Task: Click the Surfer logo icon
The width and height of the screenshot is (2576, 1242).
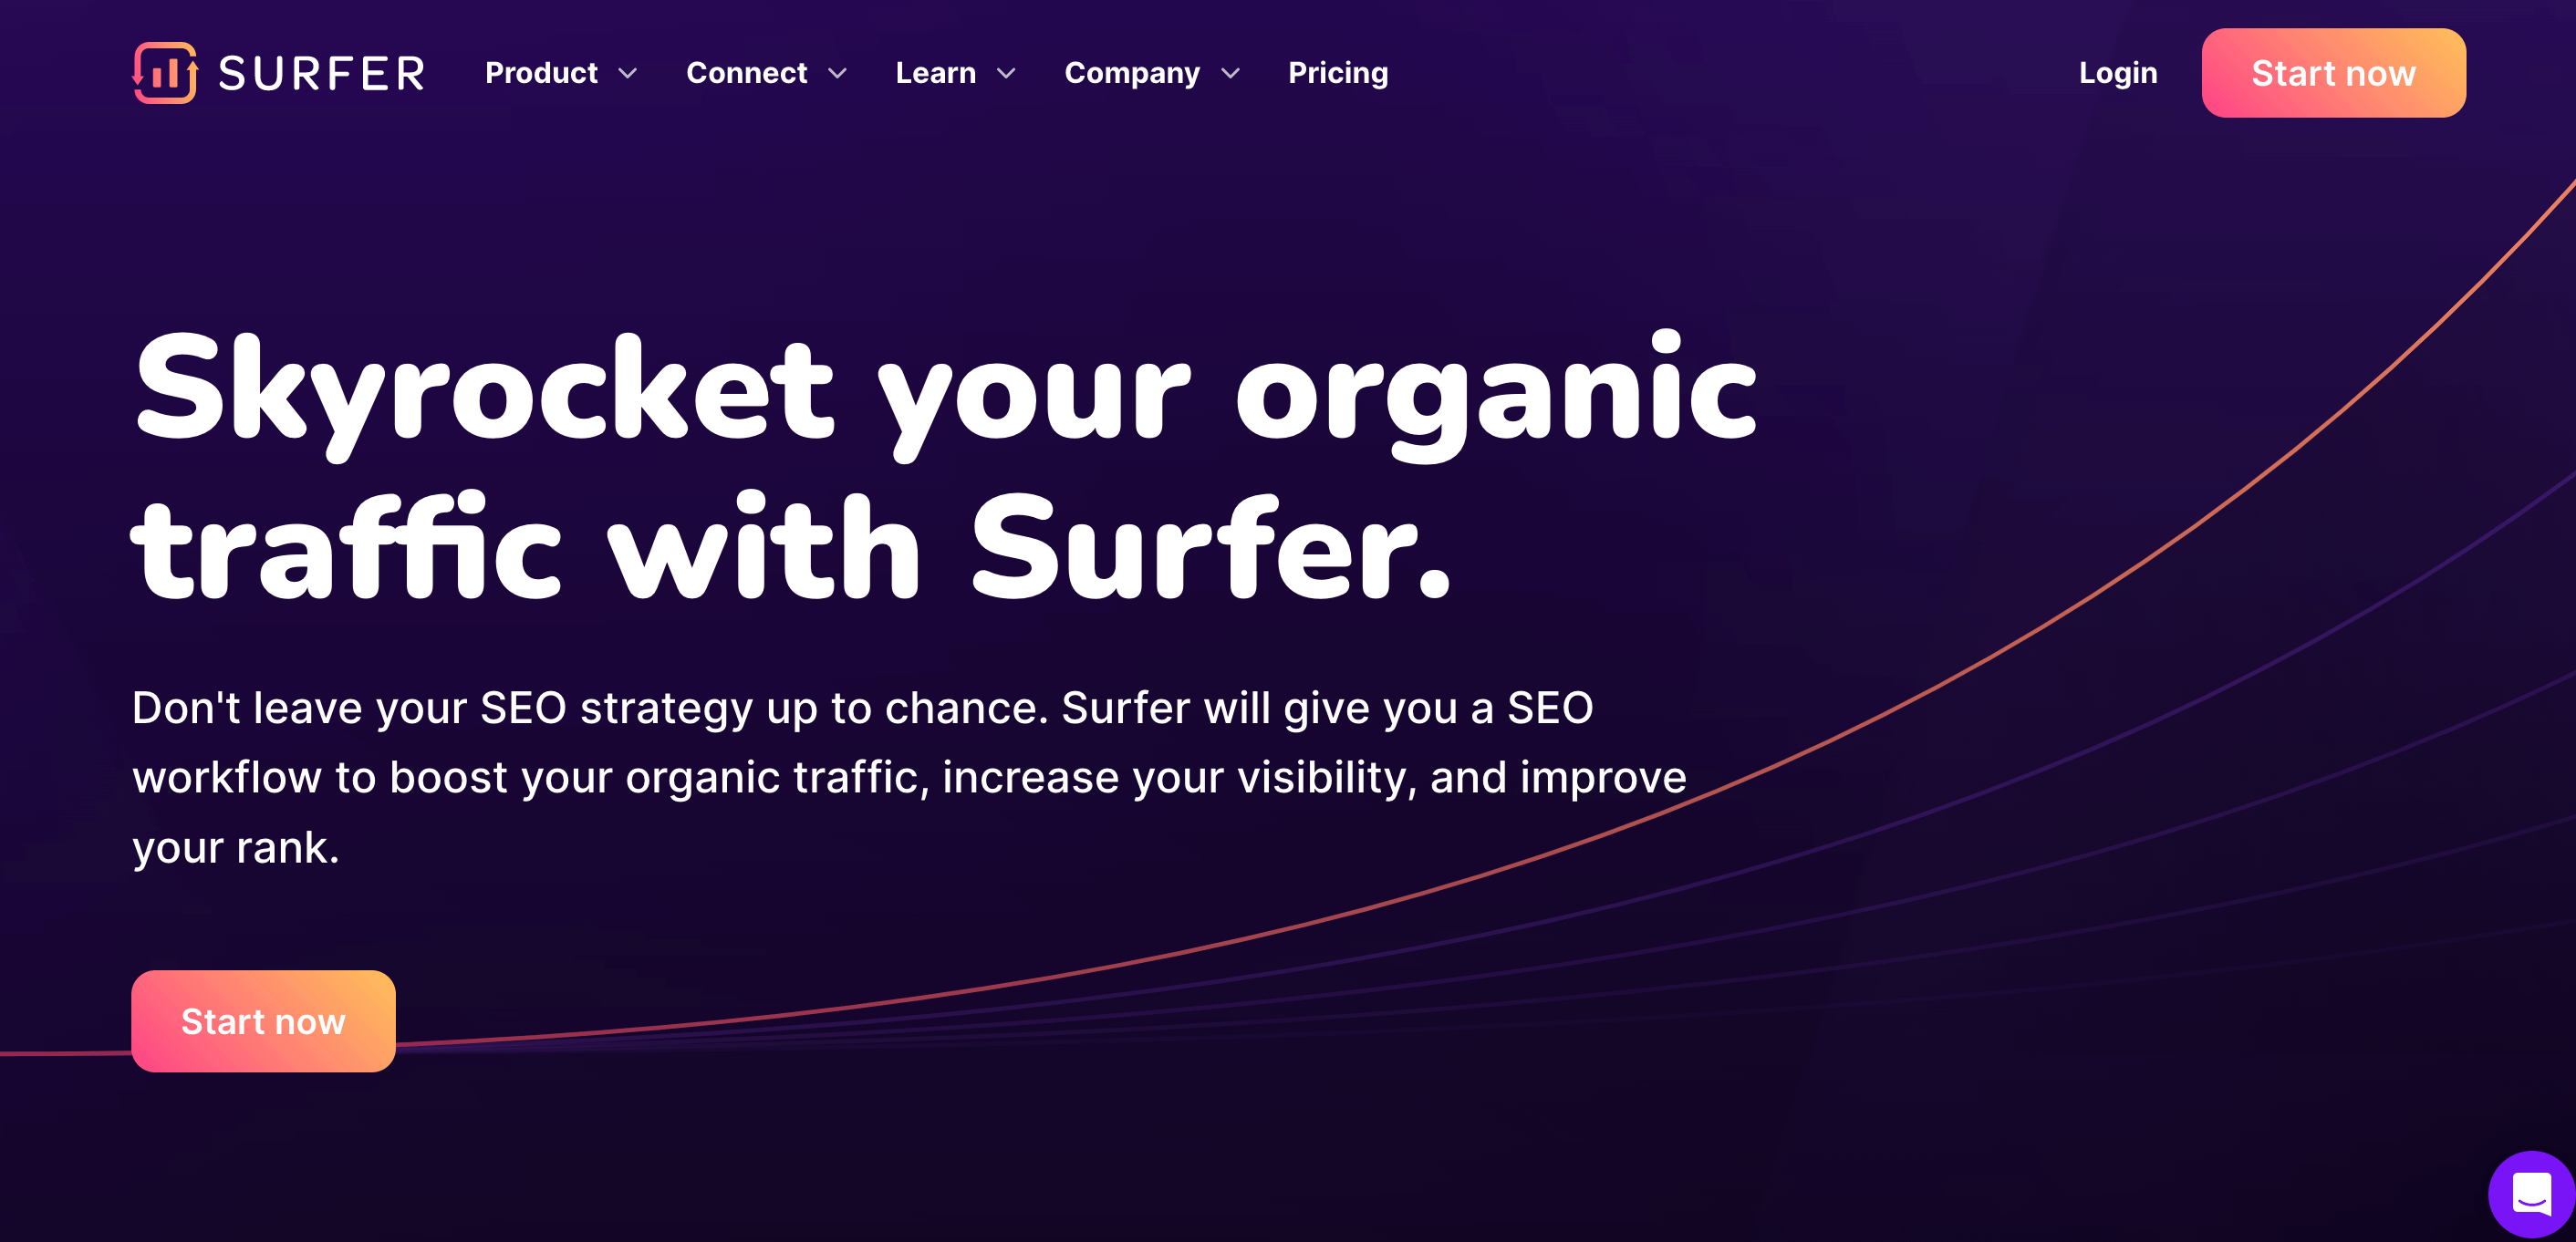Action: [164, 72]
